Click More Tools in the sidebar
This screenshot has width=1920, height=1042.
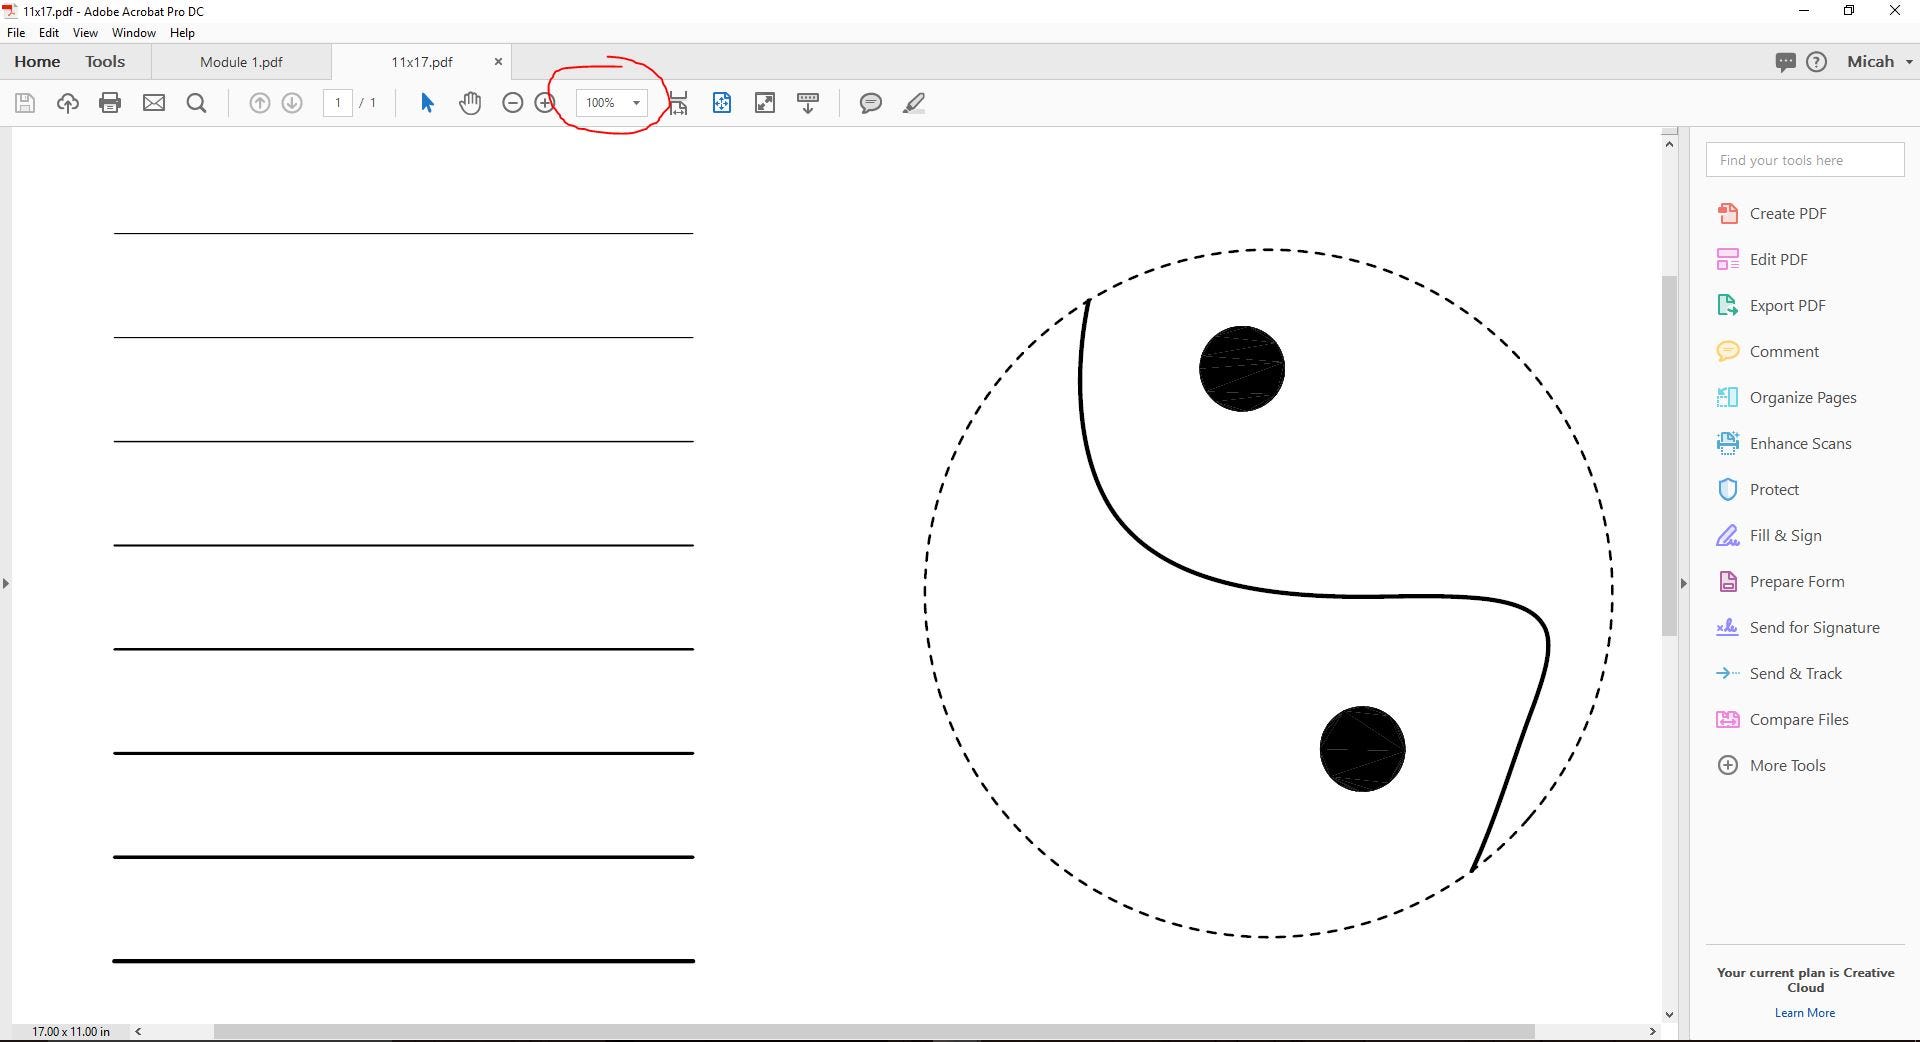coord(1771,766)
